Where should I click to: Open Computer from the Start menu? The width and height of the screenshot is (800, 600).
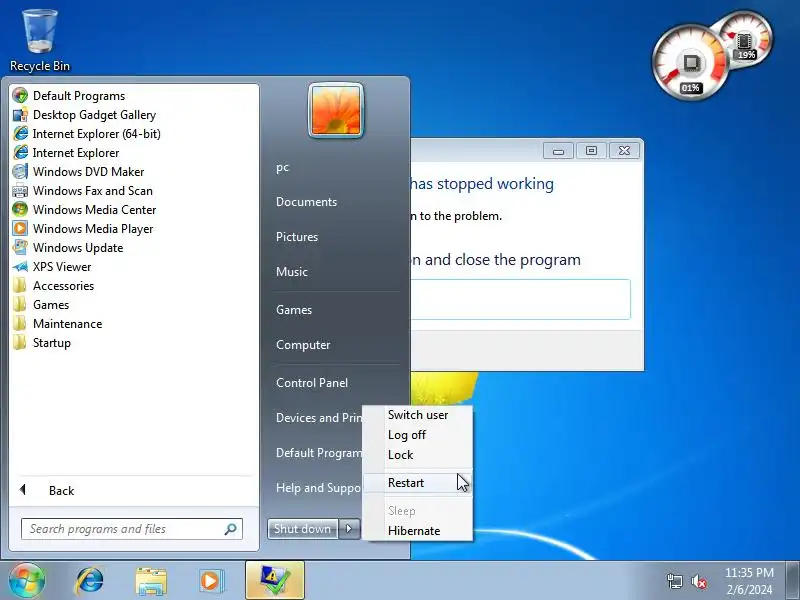(x=303, y=345)
